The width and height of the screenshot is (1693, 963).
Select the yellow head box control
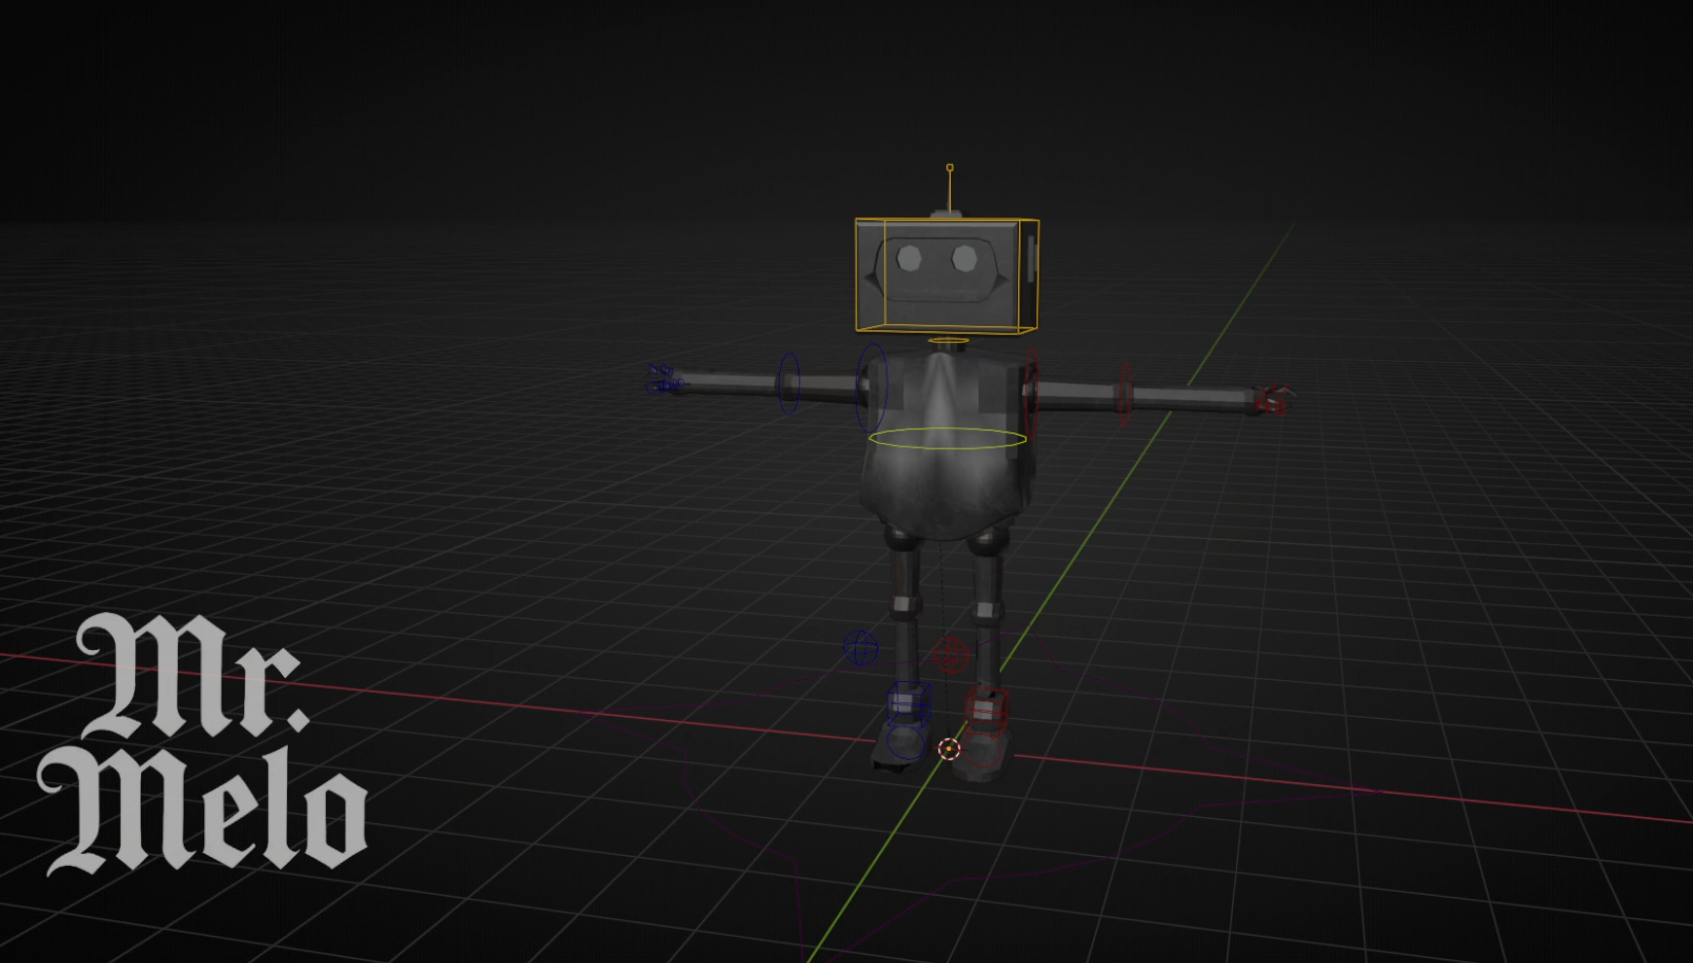946,275
